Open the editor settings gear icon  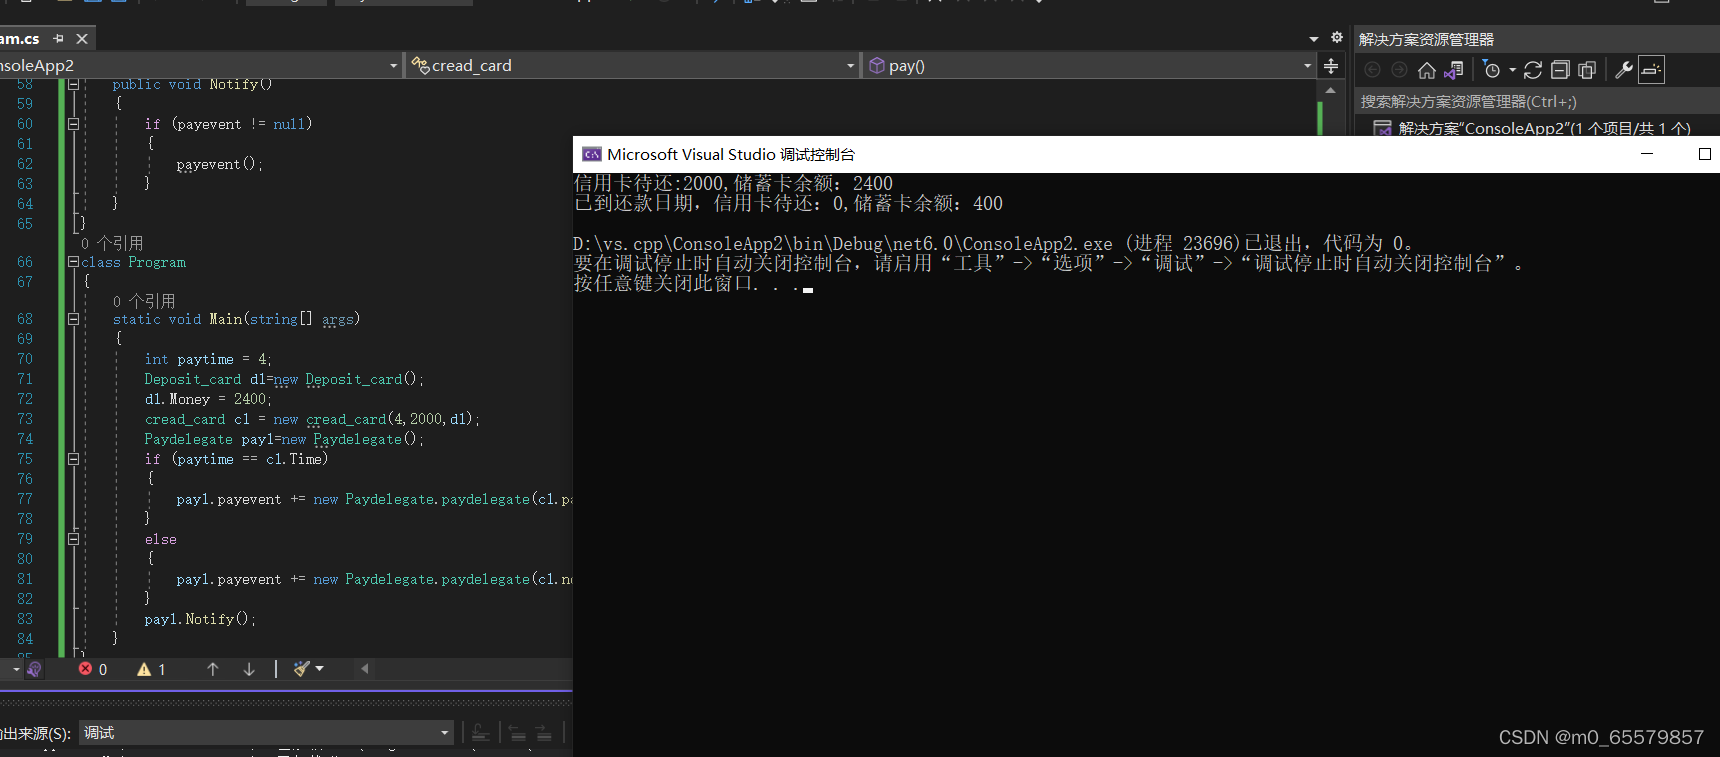[1337, 38]
